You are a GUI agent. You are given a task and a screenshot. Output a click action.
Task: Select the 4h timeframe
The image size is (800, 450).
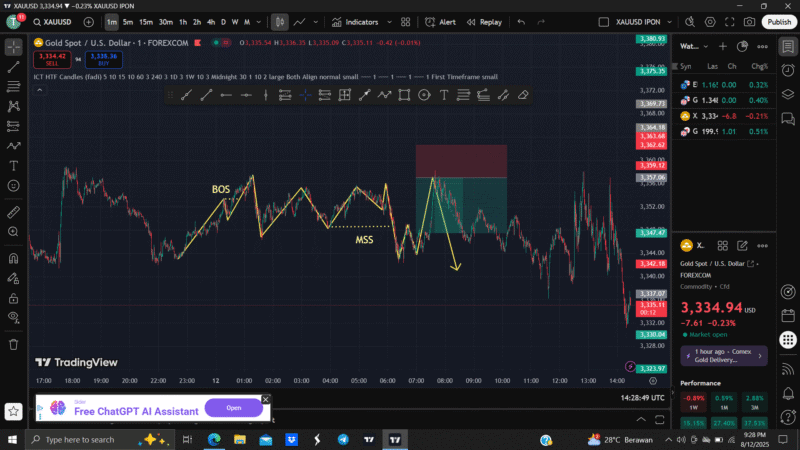pos(211,22)
